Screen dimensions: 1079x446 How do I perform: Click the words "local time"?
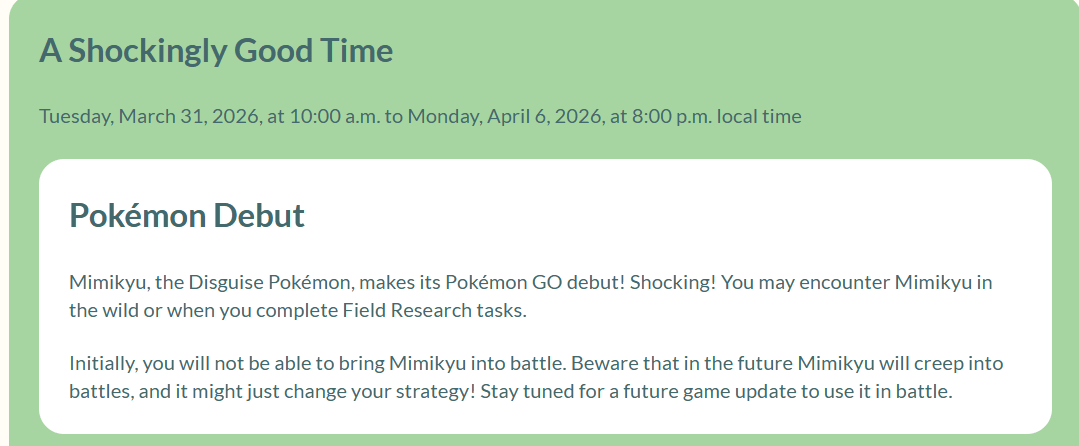click(x=759, y=116)
